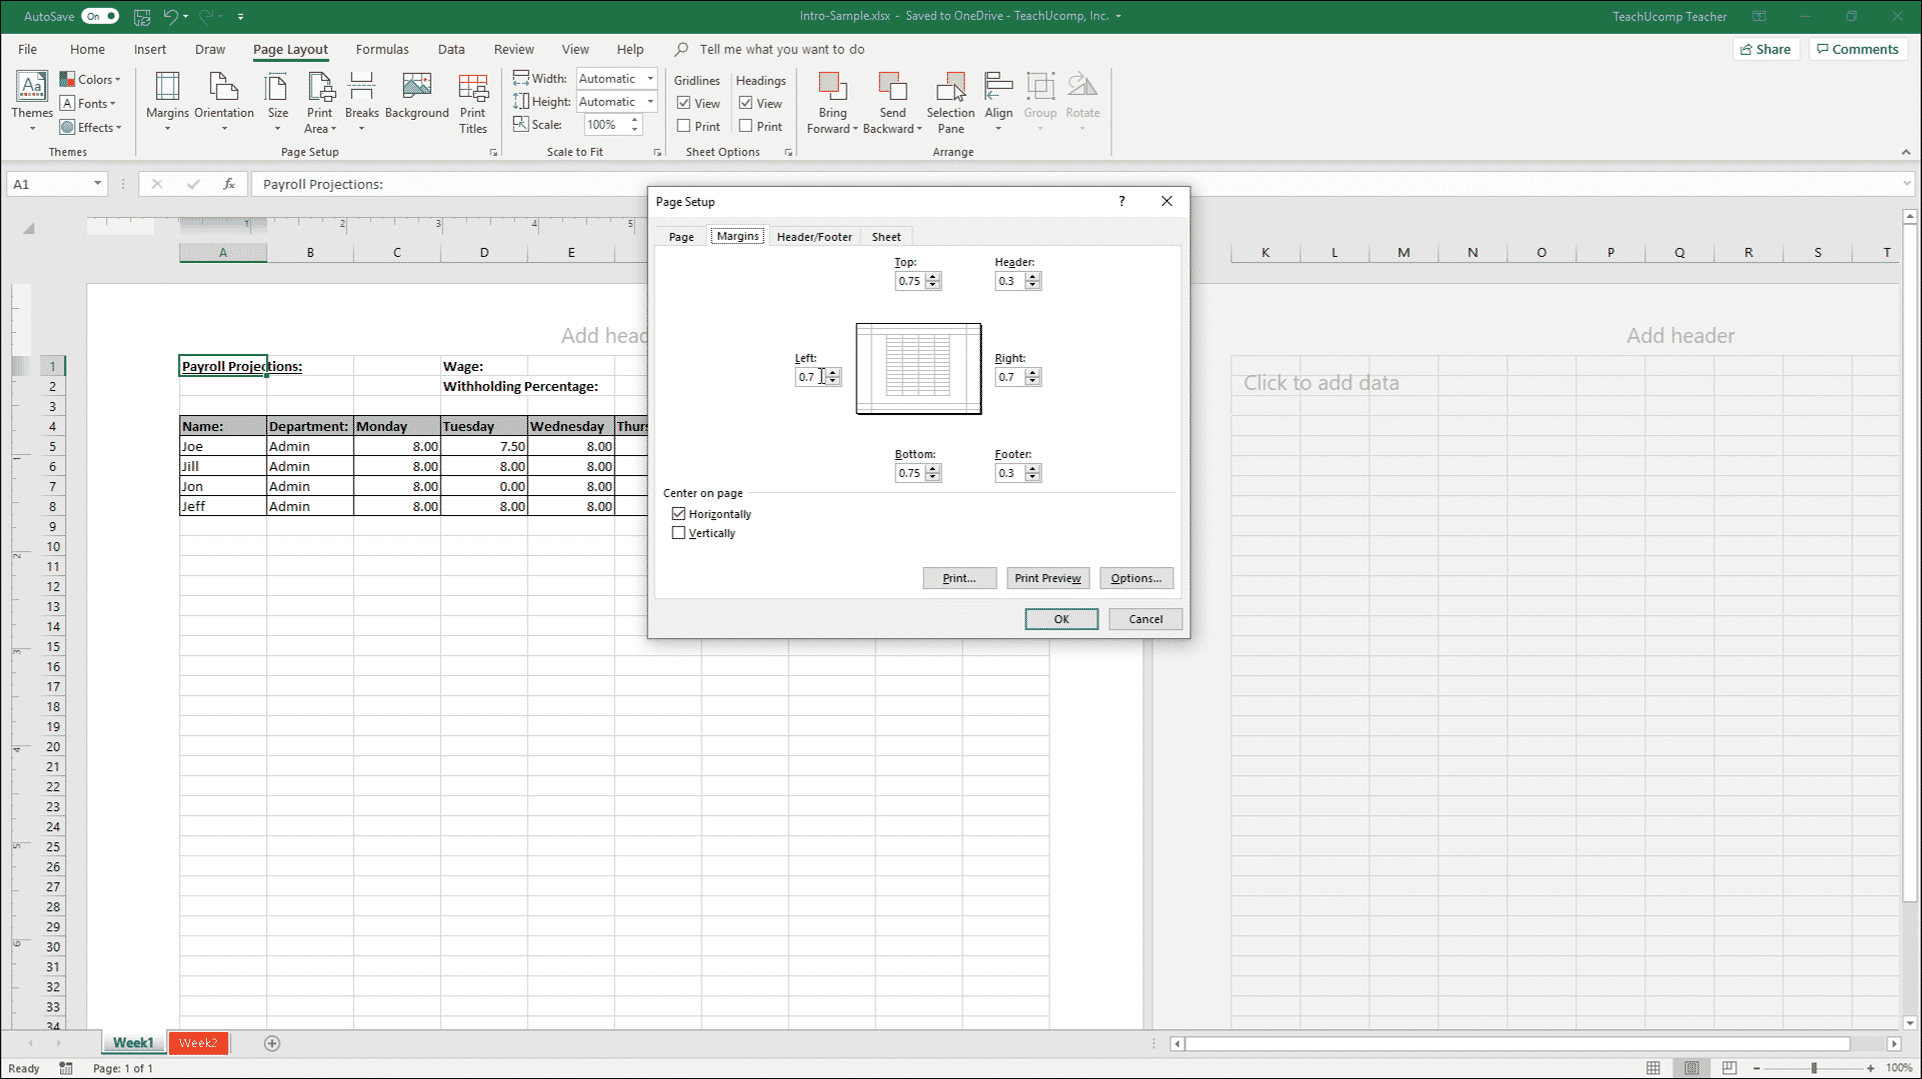Open the Height Automatic dropdown
This screenshot has height=1079, width=1922.
[650, 101]
